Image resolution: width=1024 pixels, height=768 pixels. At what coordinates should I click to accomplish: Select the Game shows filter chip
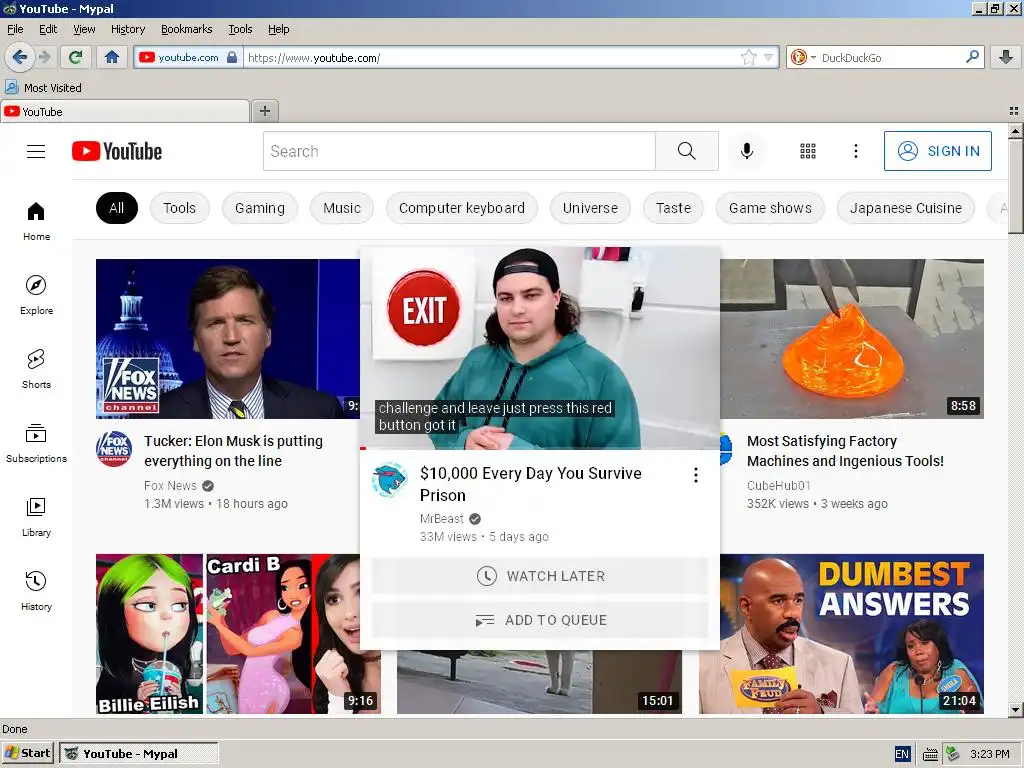click(x=770, y=208)
